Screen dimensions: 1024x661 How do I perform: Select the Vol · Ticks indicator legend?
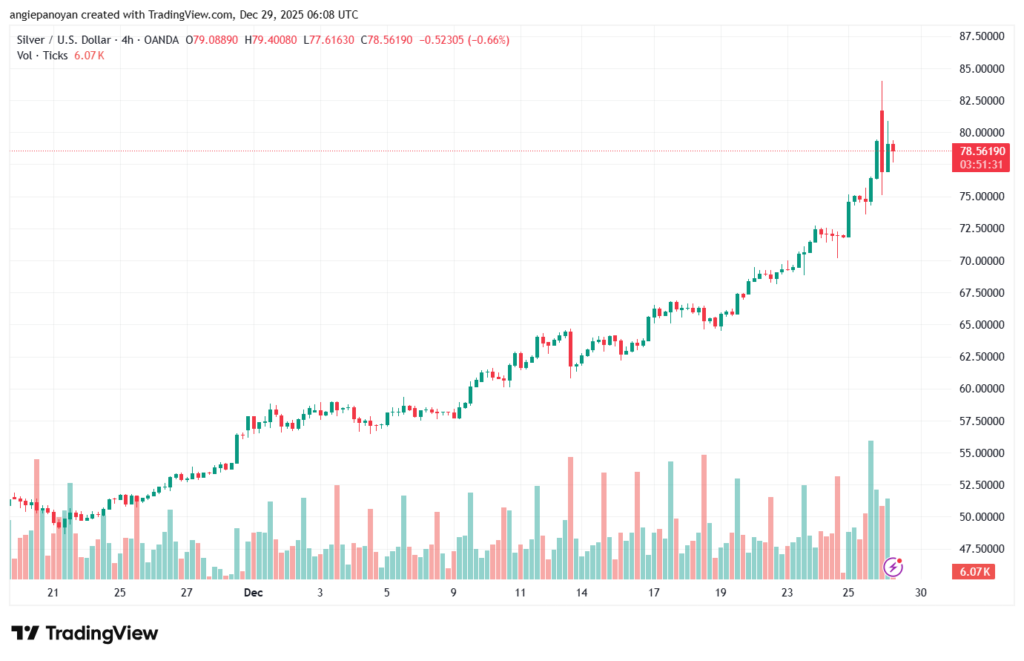pyautogui.click(x=42, y=55)
